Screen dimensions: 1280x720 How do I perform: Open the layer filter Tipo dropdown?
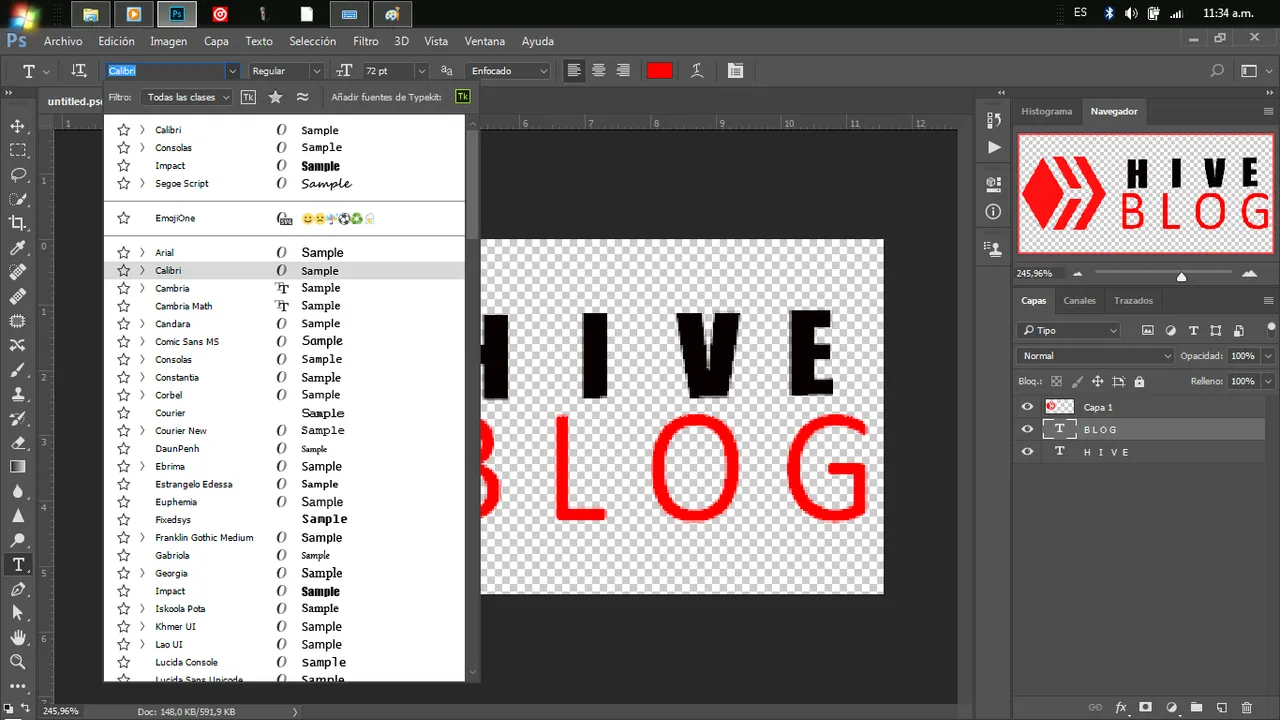point(1068,330)
